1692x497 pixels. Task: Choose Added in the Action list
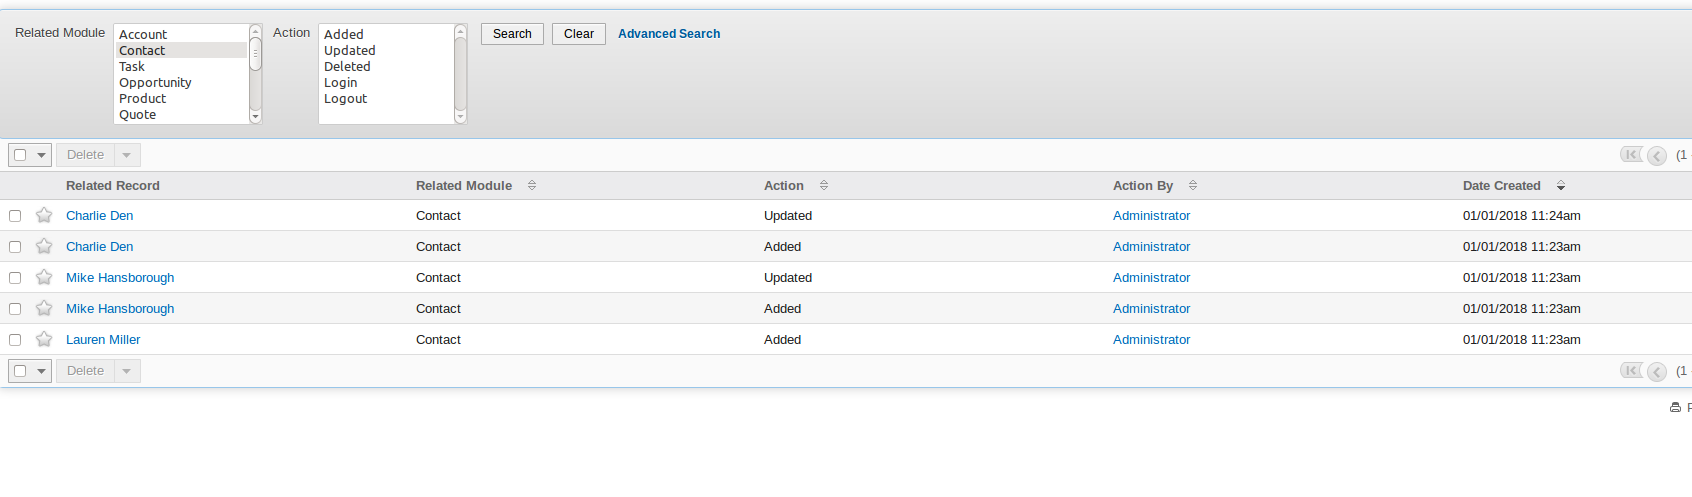tap(387, 34)
